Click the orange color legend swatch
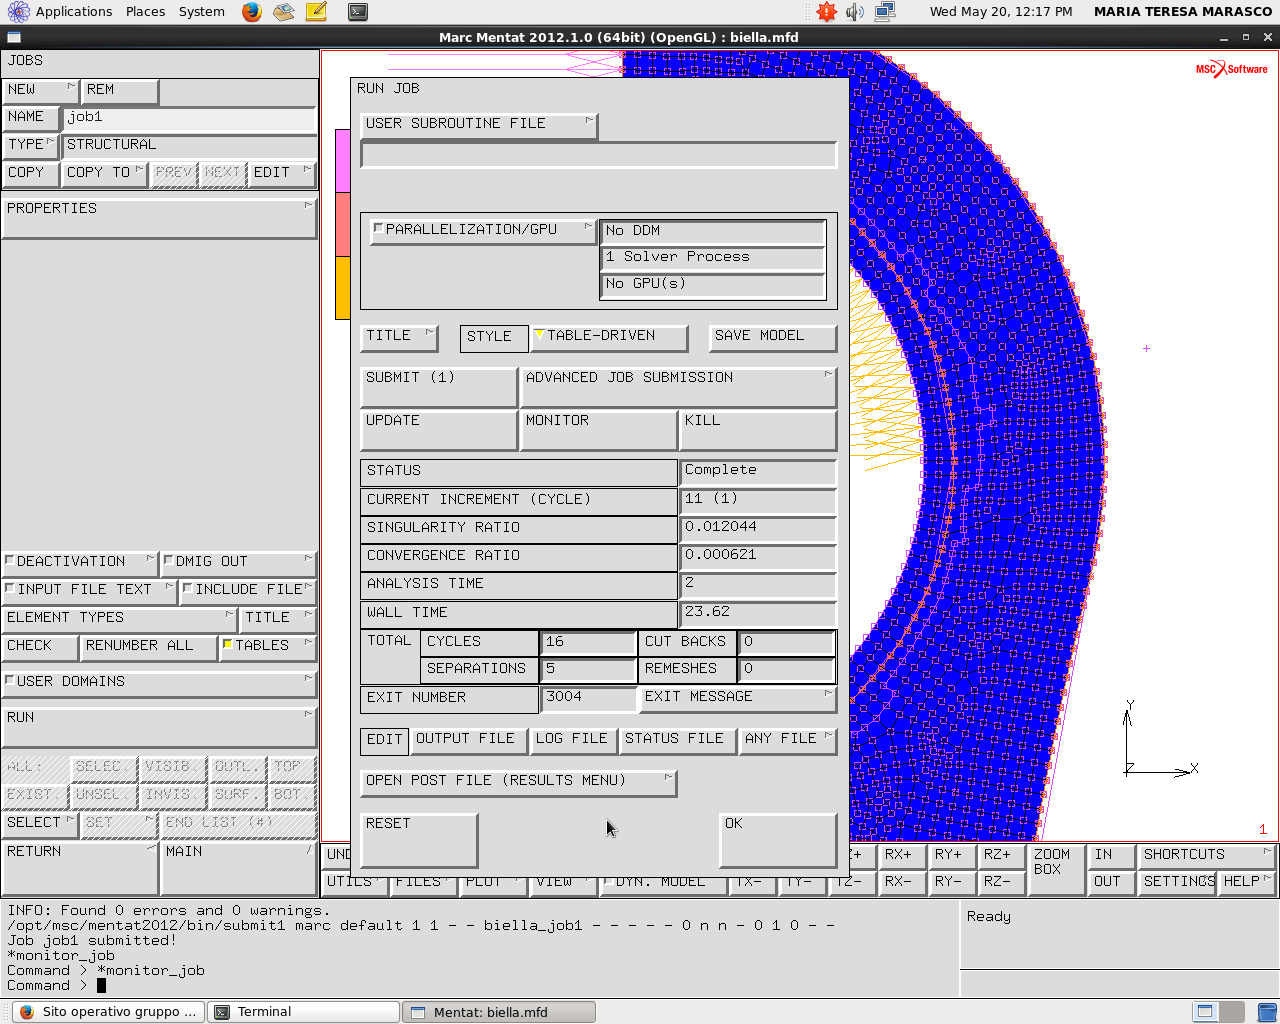 342,288
